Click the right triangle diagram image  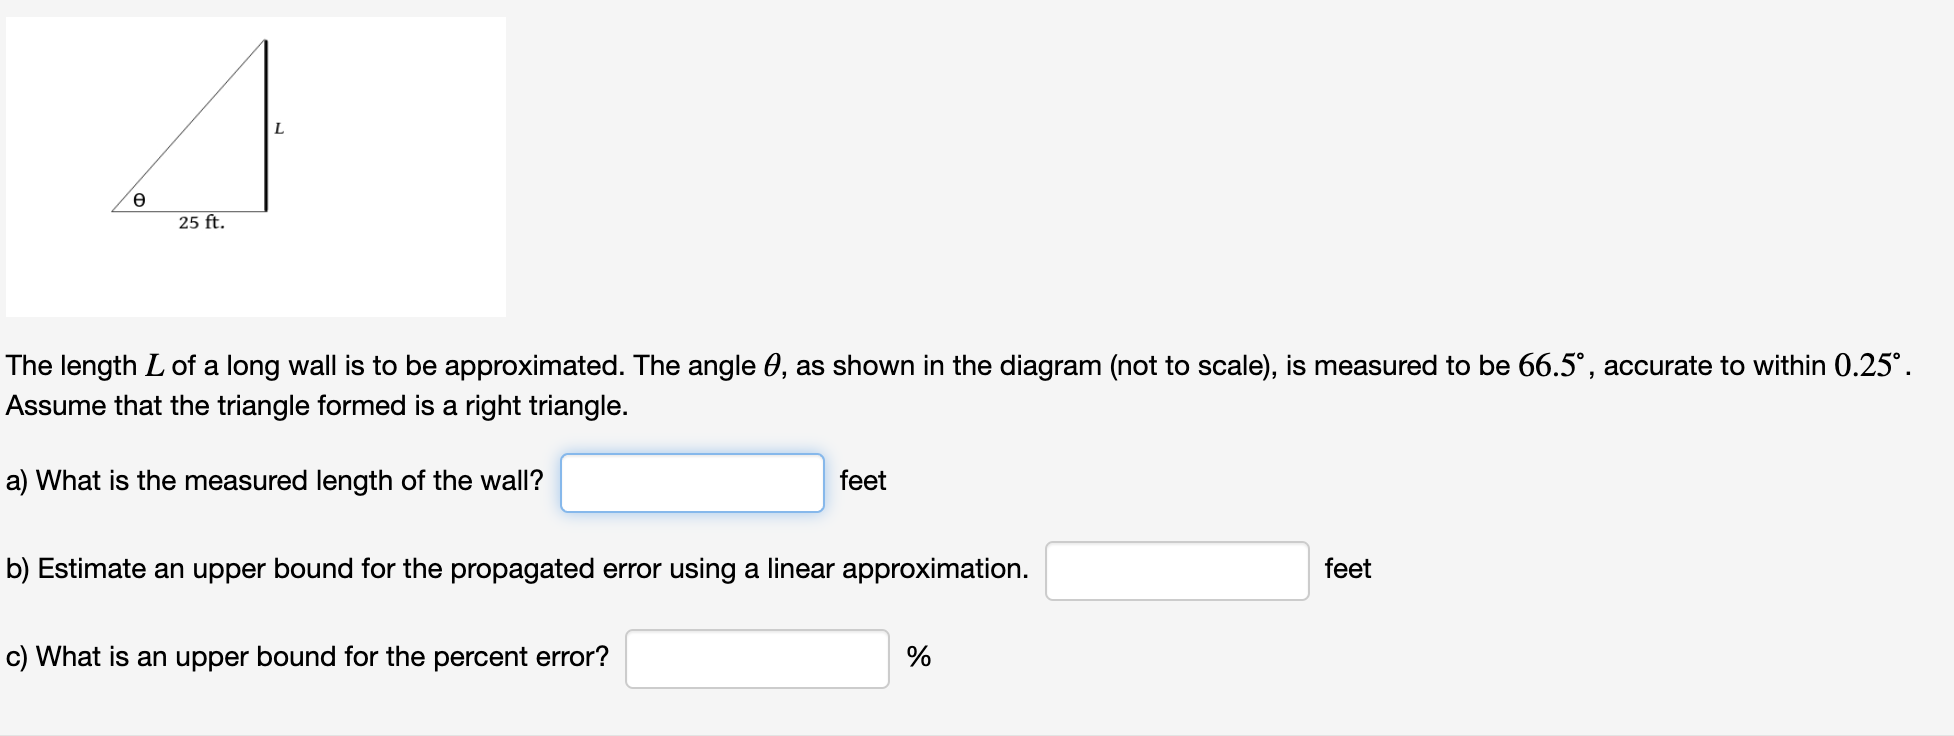(255, 166)
